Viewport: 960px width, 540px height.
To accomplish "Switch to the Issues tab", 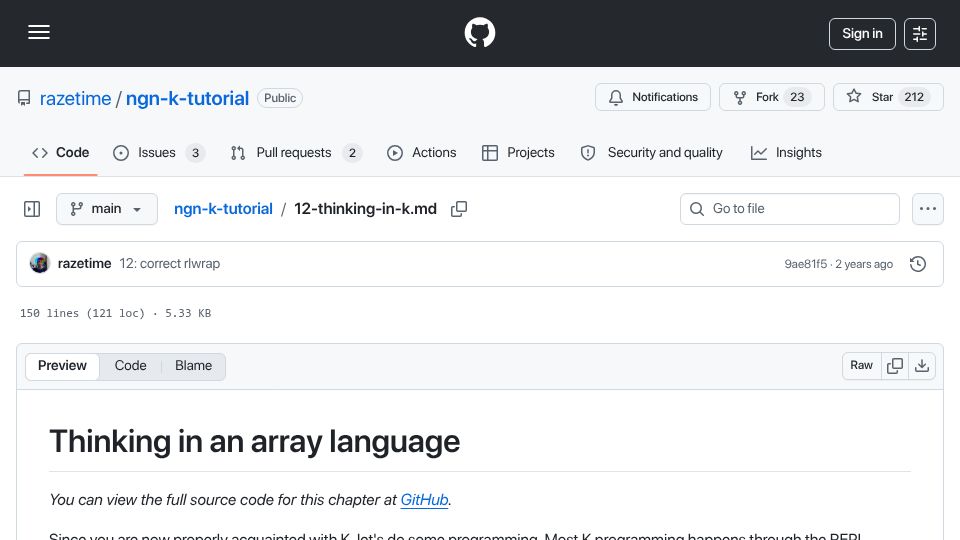I will click(x=159, y=153).
